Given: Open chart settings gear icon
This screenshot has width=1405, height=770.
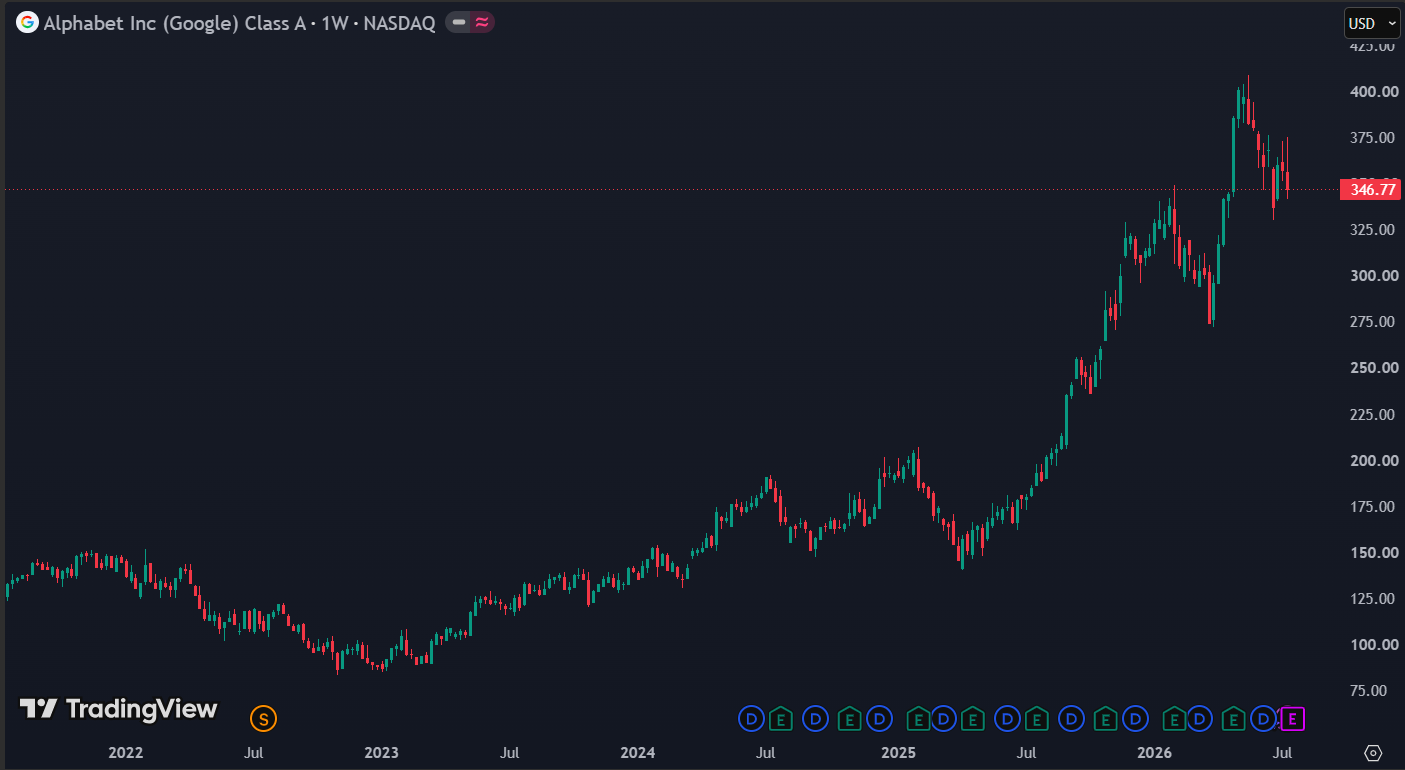Looking at the screenshot, I should [x=1373, y=752].
